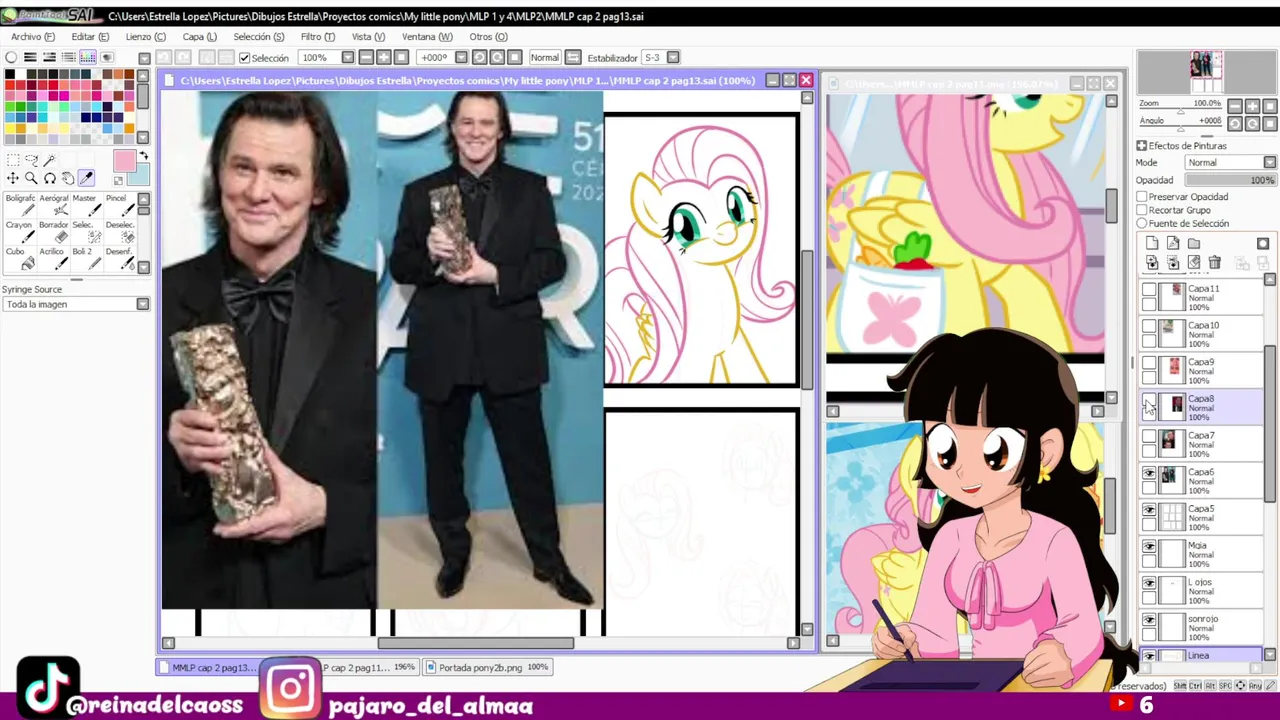Open the Lienzo menu
This screenshot has height=720, width=1280.
pos(145,37)
